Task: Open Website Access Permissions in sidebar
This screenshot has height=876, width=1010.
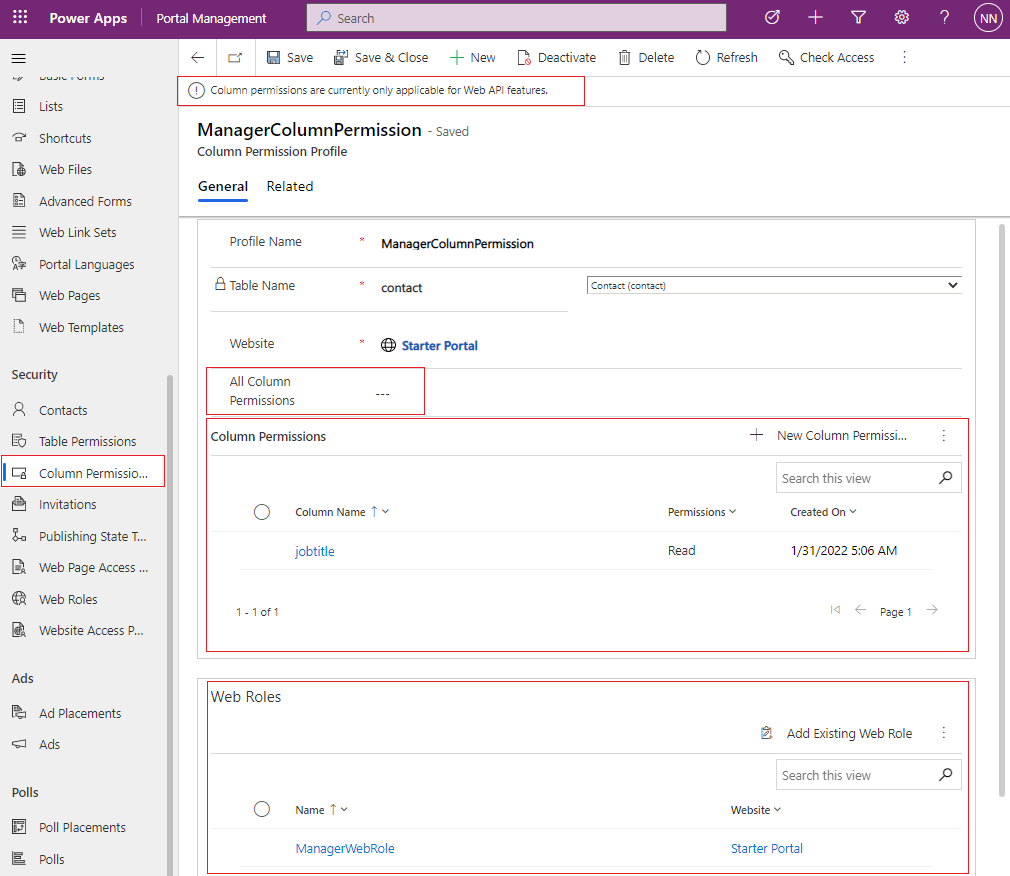Action: click(x=91, y=630)
